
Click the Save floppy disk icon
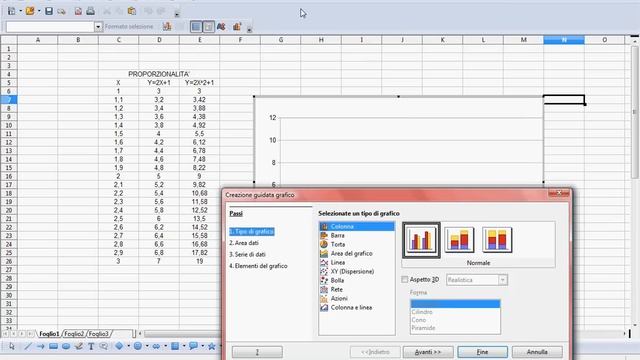(49, 11)
